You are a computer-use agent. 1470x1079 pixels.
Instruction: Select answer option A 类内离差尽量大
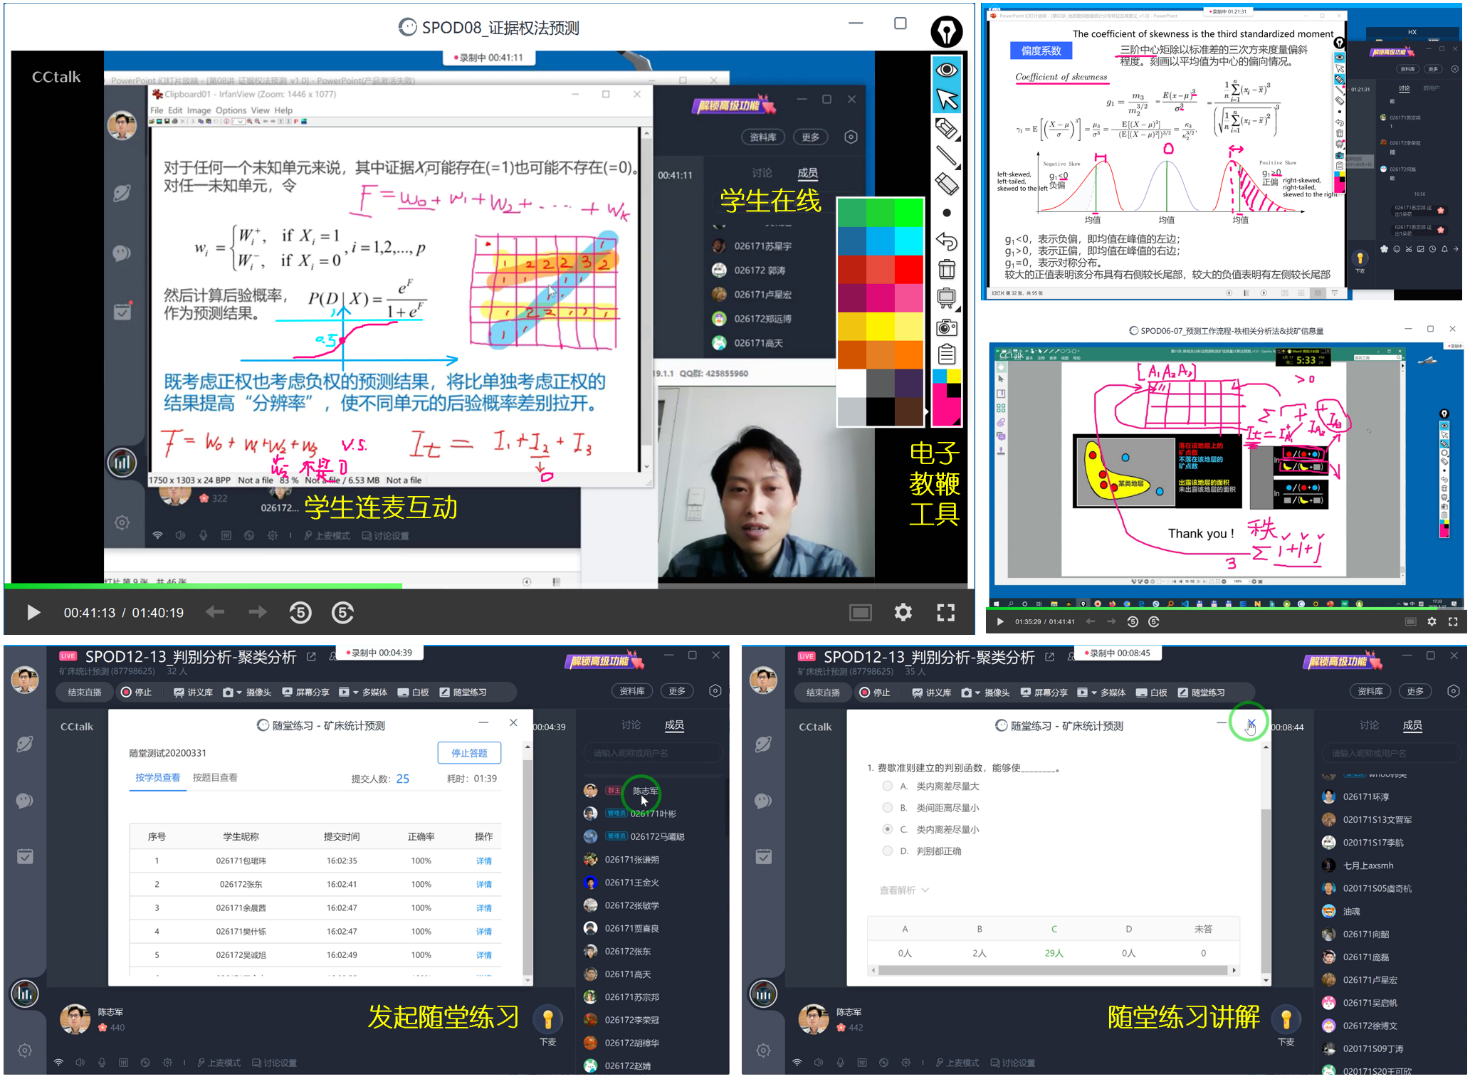[x=887, y=786]
